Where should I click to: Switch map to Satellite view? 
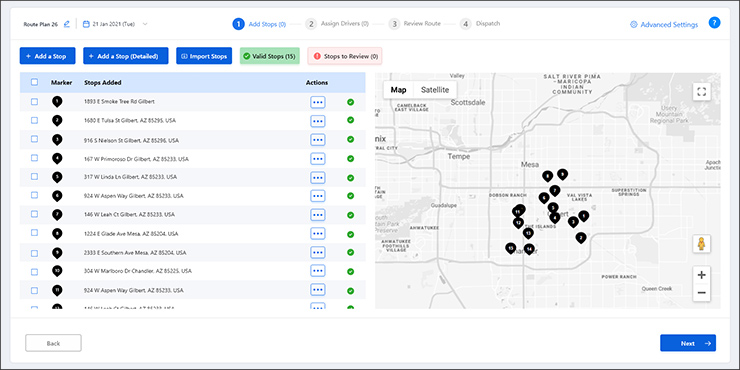pos(435,90)
